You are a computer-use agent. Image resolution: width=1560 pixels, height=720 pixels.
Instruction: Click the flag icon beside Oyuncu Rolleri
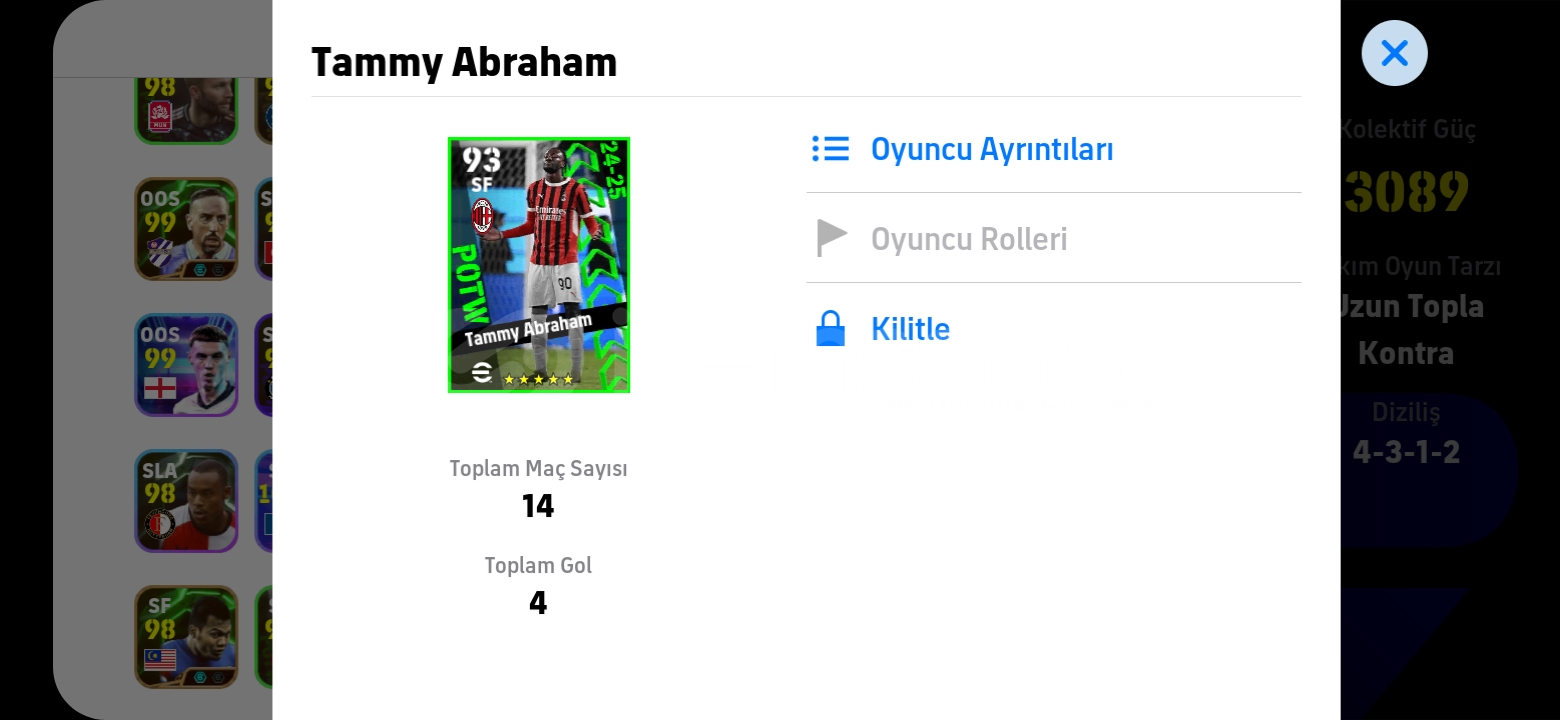(x=831, y=239)
